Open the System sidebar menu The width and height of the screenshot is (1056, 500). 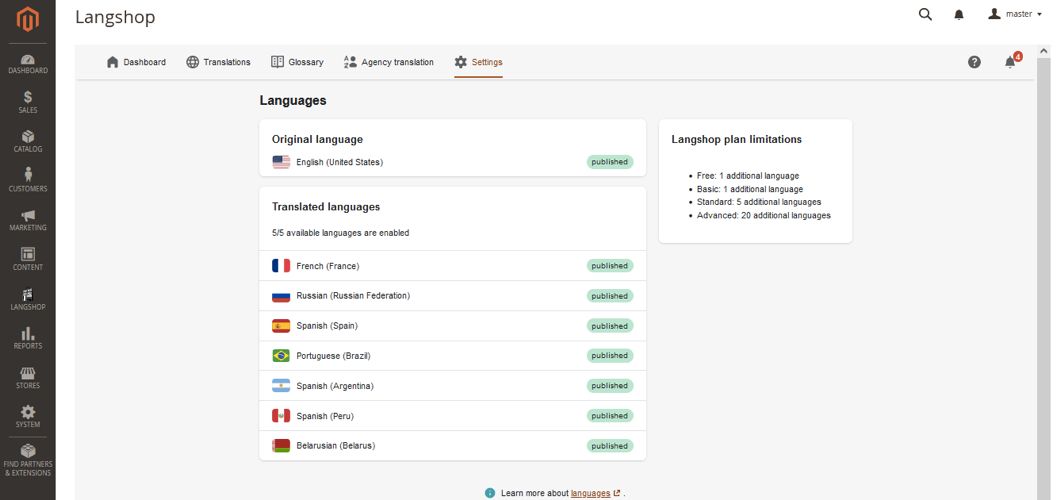[28, 417]
